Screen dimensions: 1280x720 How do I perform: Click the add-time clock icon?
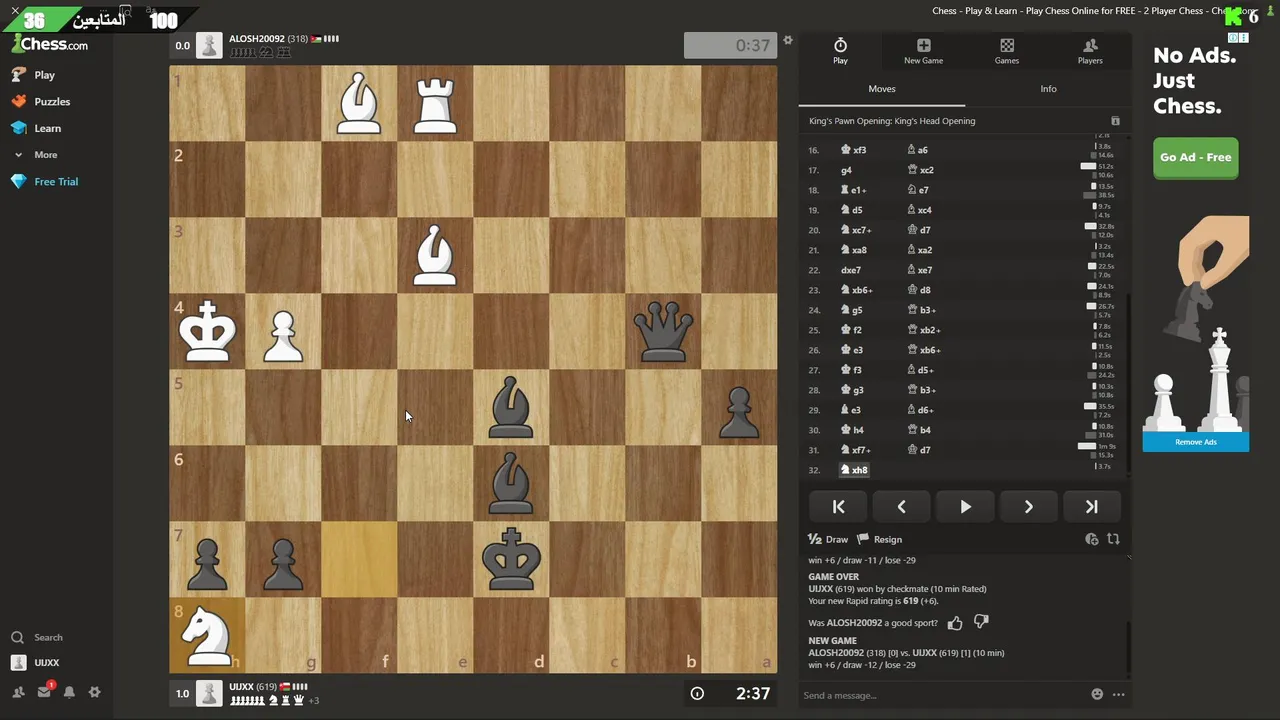coord(1091,539)
